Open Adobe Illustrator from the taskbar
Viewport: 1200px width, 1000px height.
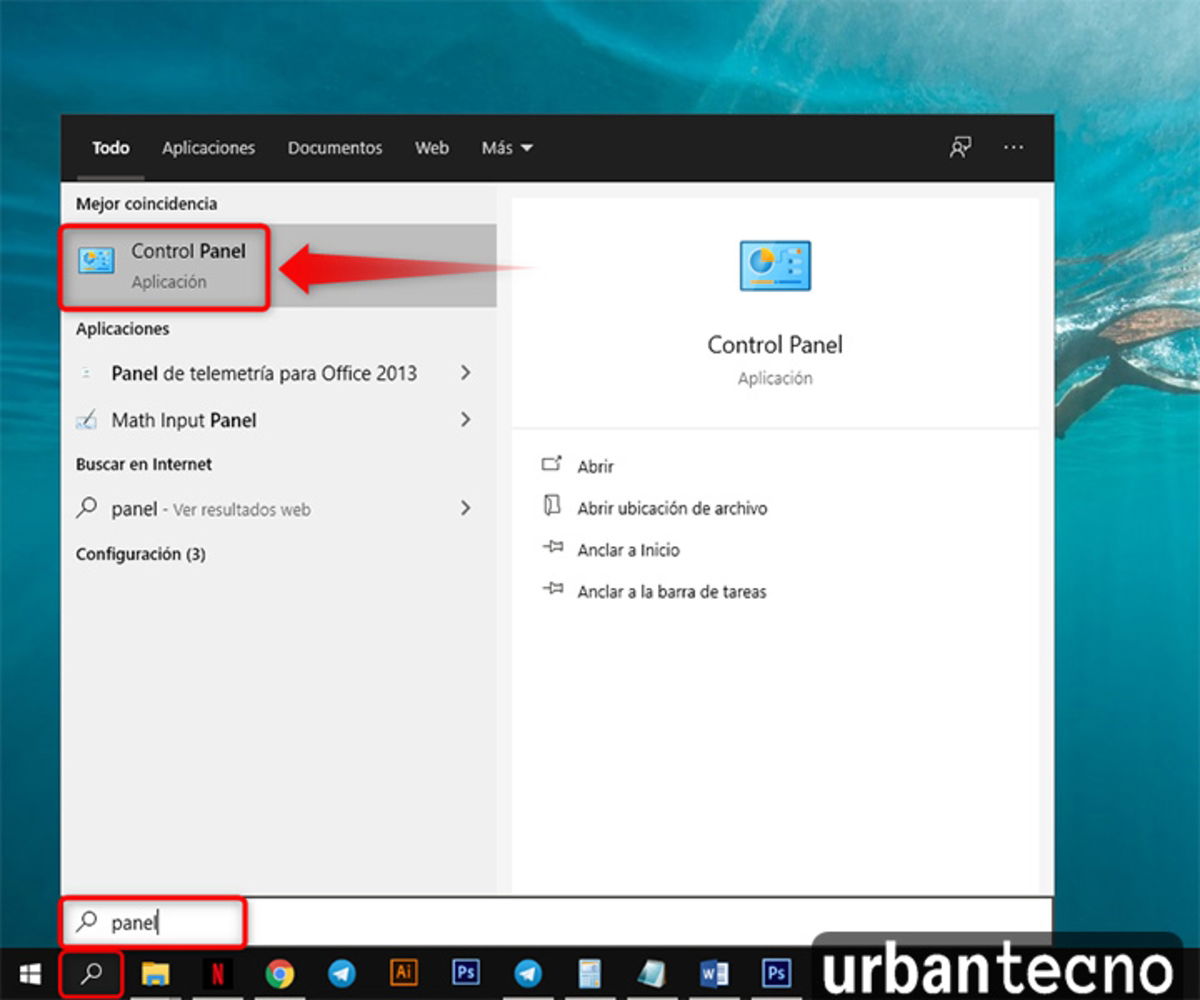point(403,973)
